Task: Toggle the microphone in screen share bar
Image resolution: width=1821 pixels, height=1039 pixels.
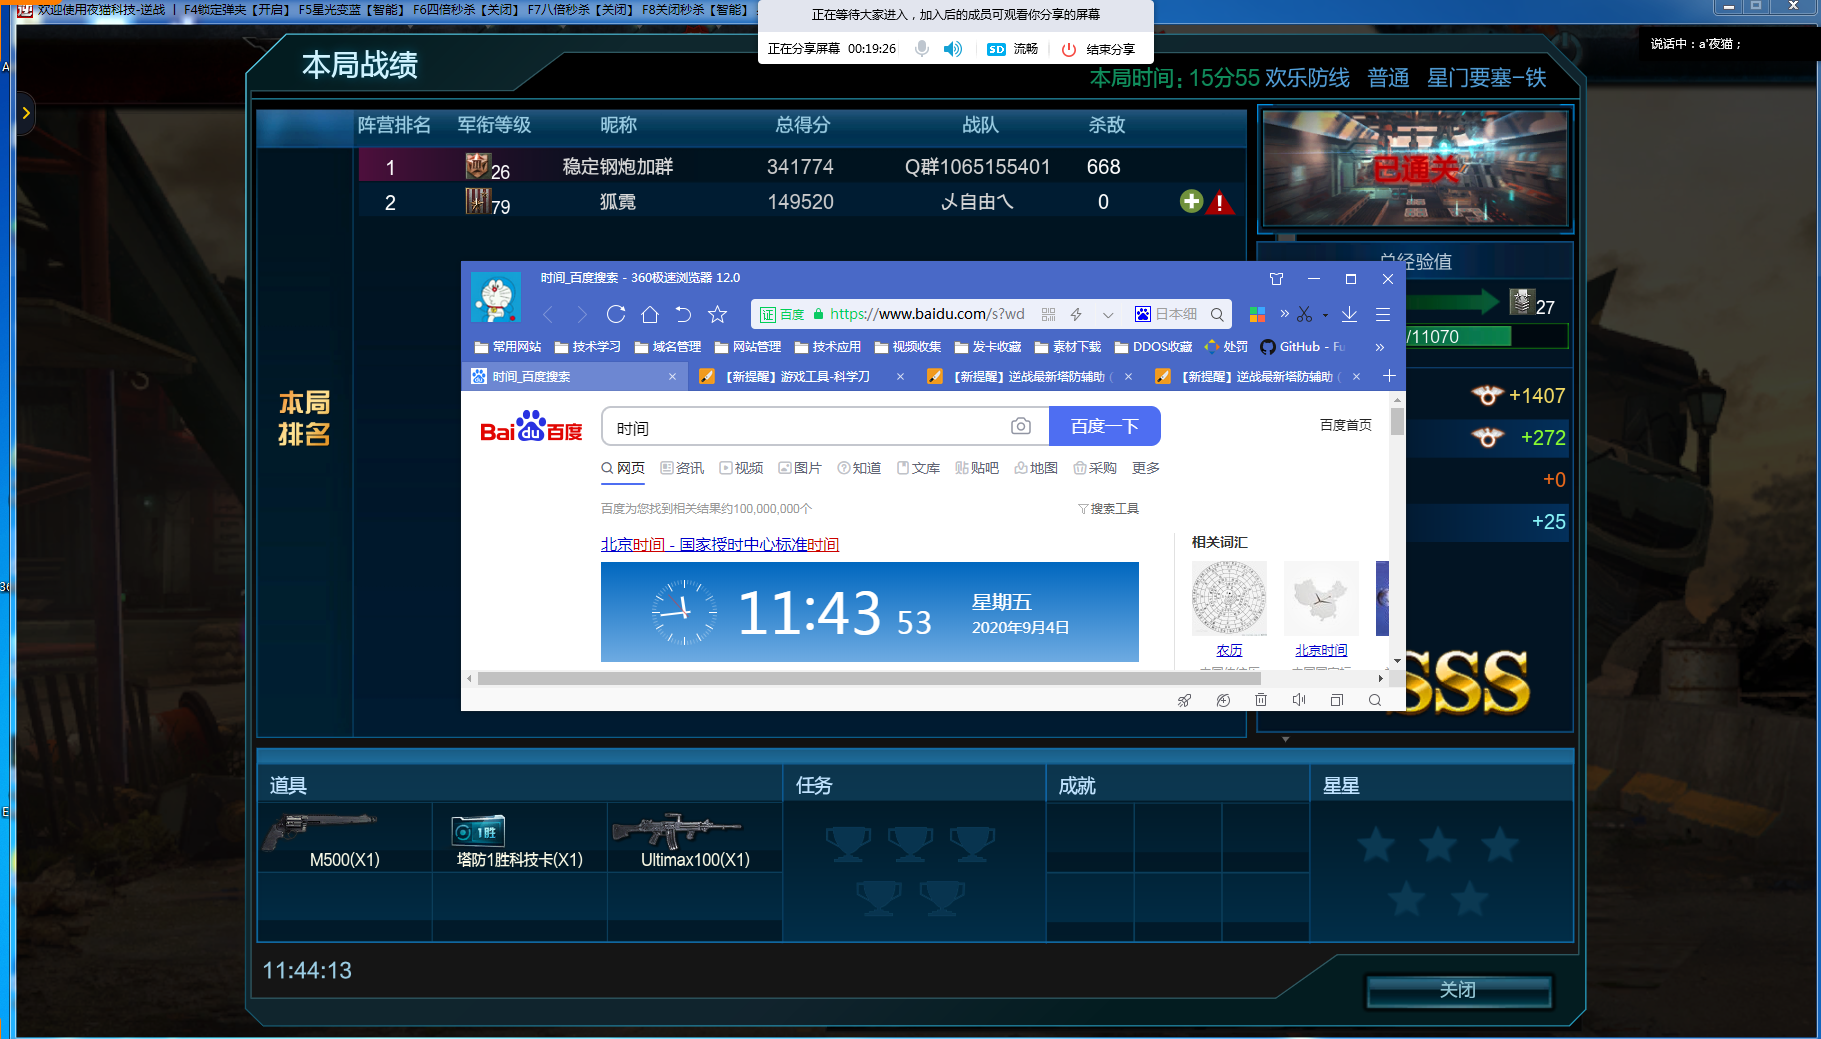Action: [x=922, y=49]
